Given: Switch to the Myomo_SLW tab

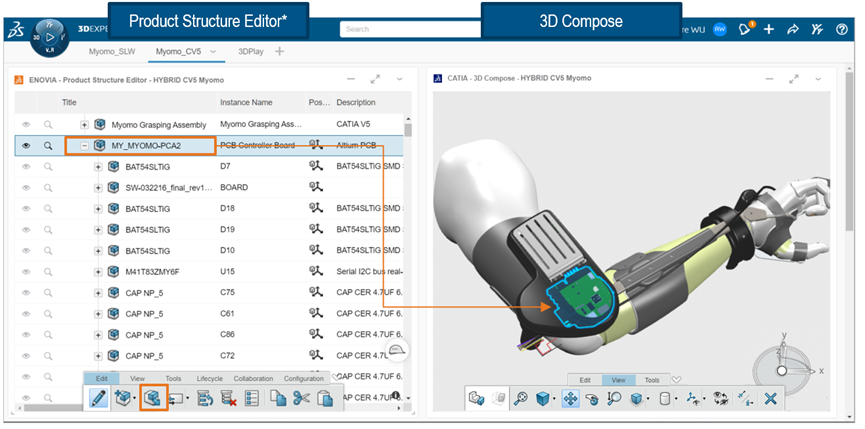Looking at the screenshot, I should [x=111, y=52].
